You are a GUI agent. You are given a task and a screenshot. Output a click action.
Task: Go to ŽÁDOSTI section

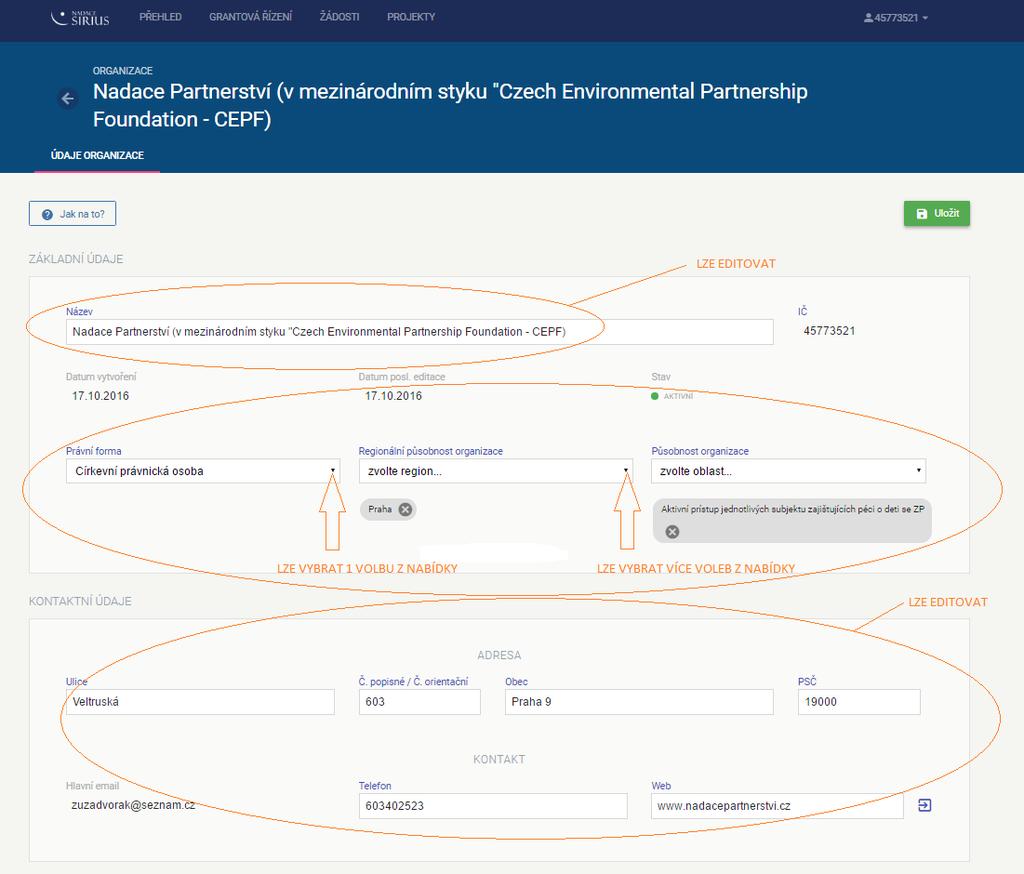339,17
